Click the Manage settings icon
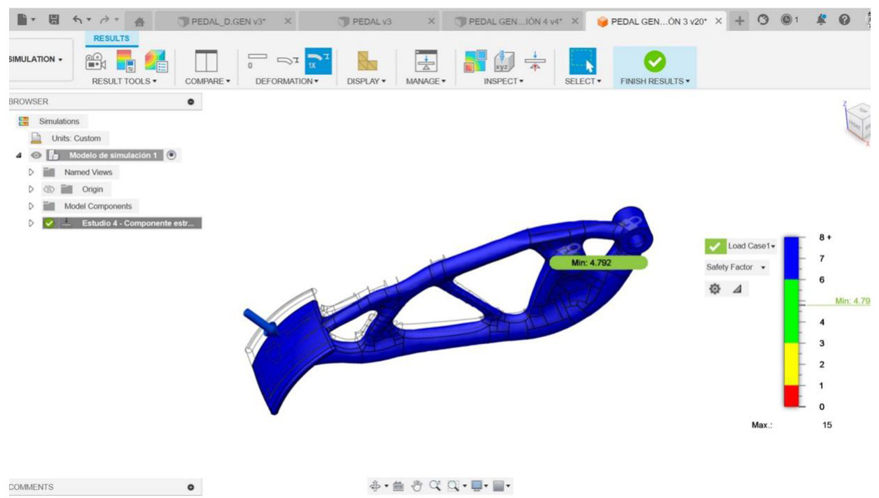This screenshot has height=498, width=879. (426, 61)
